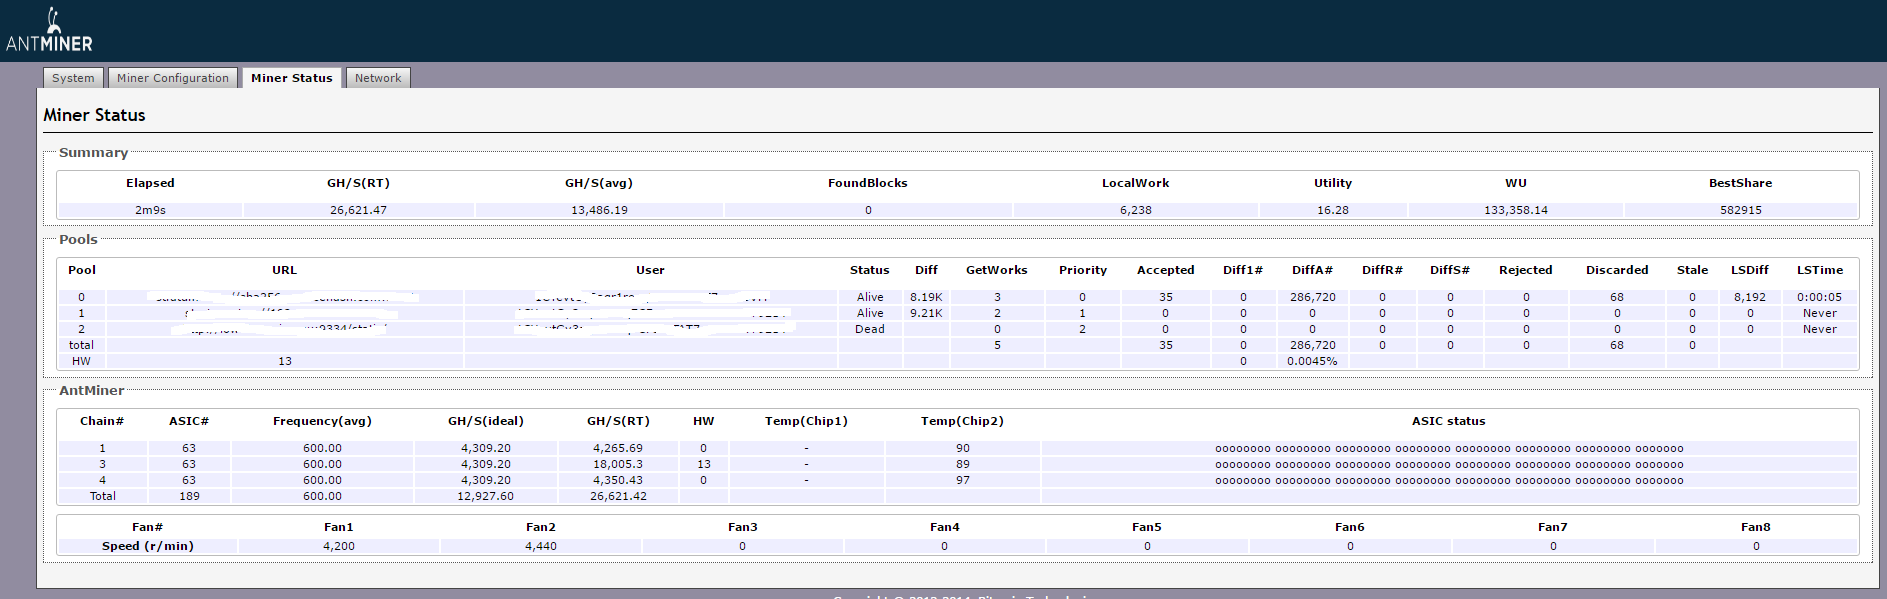Screen dimensions: 1887x599
Task: Click LocalWork value 6,238
Action: tap(1135, 210)
